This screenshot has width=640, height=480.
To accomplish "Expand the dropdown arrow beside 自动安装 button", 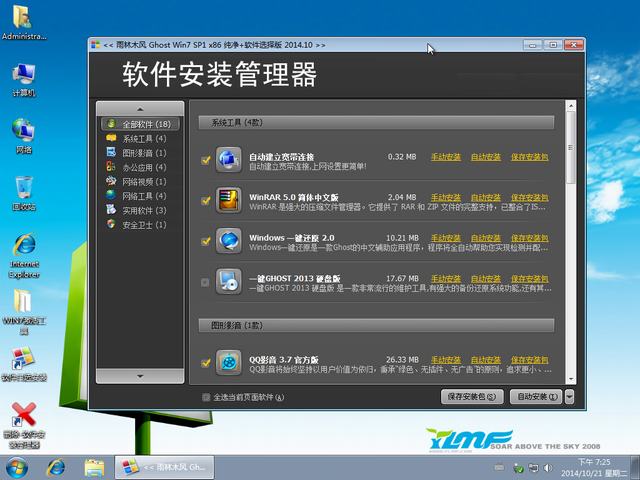I will point(568,397).
